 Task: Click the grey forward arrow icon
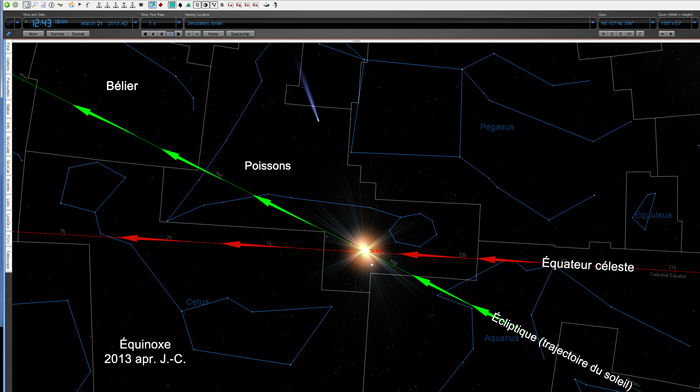[15, 5]
